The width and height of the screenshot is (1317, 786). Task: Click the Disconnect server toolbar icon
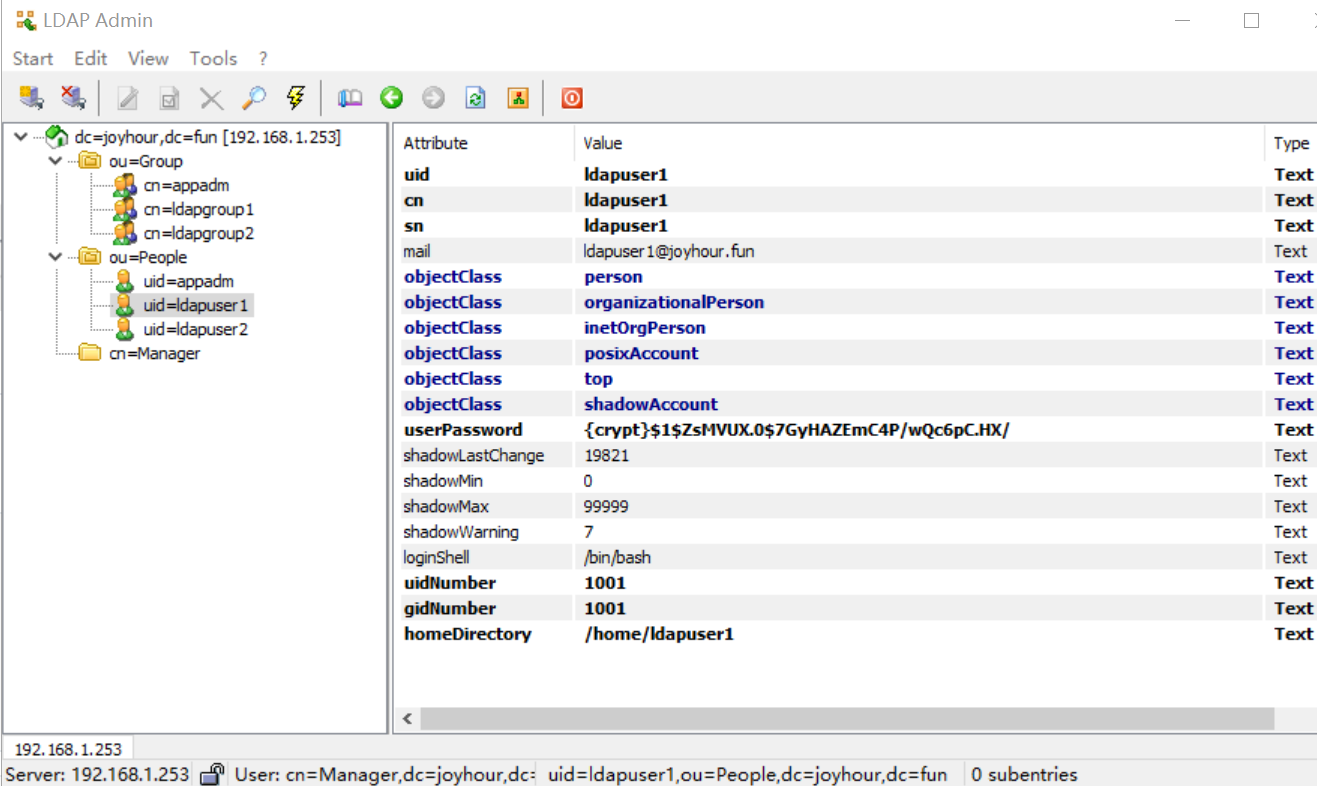click(73, 97)
